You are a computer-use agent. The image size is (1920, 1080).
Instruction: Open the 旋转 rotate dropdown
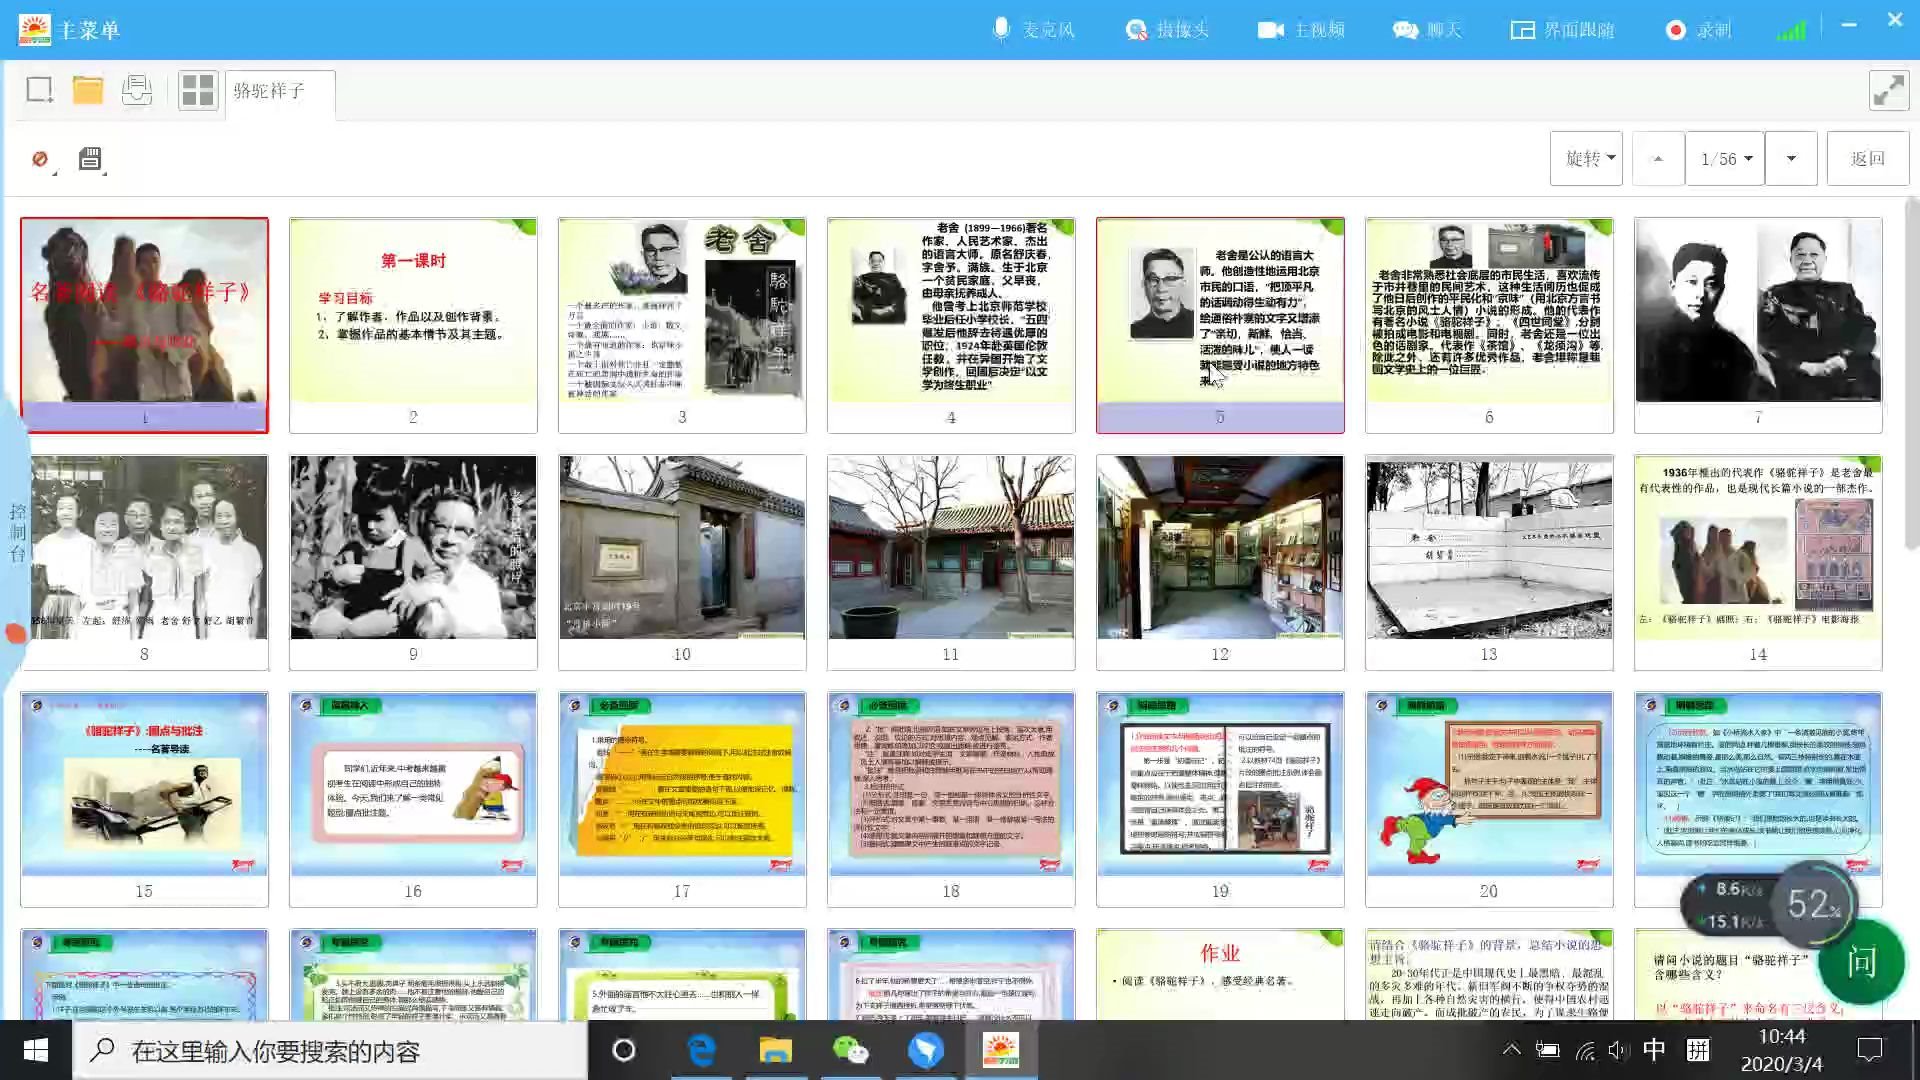pos(1586,159)
